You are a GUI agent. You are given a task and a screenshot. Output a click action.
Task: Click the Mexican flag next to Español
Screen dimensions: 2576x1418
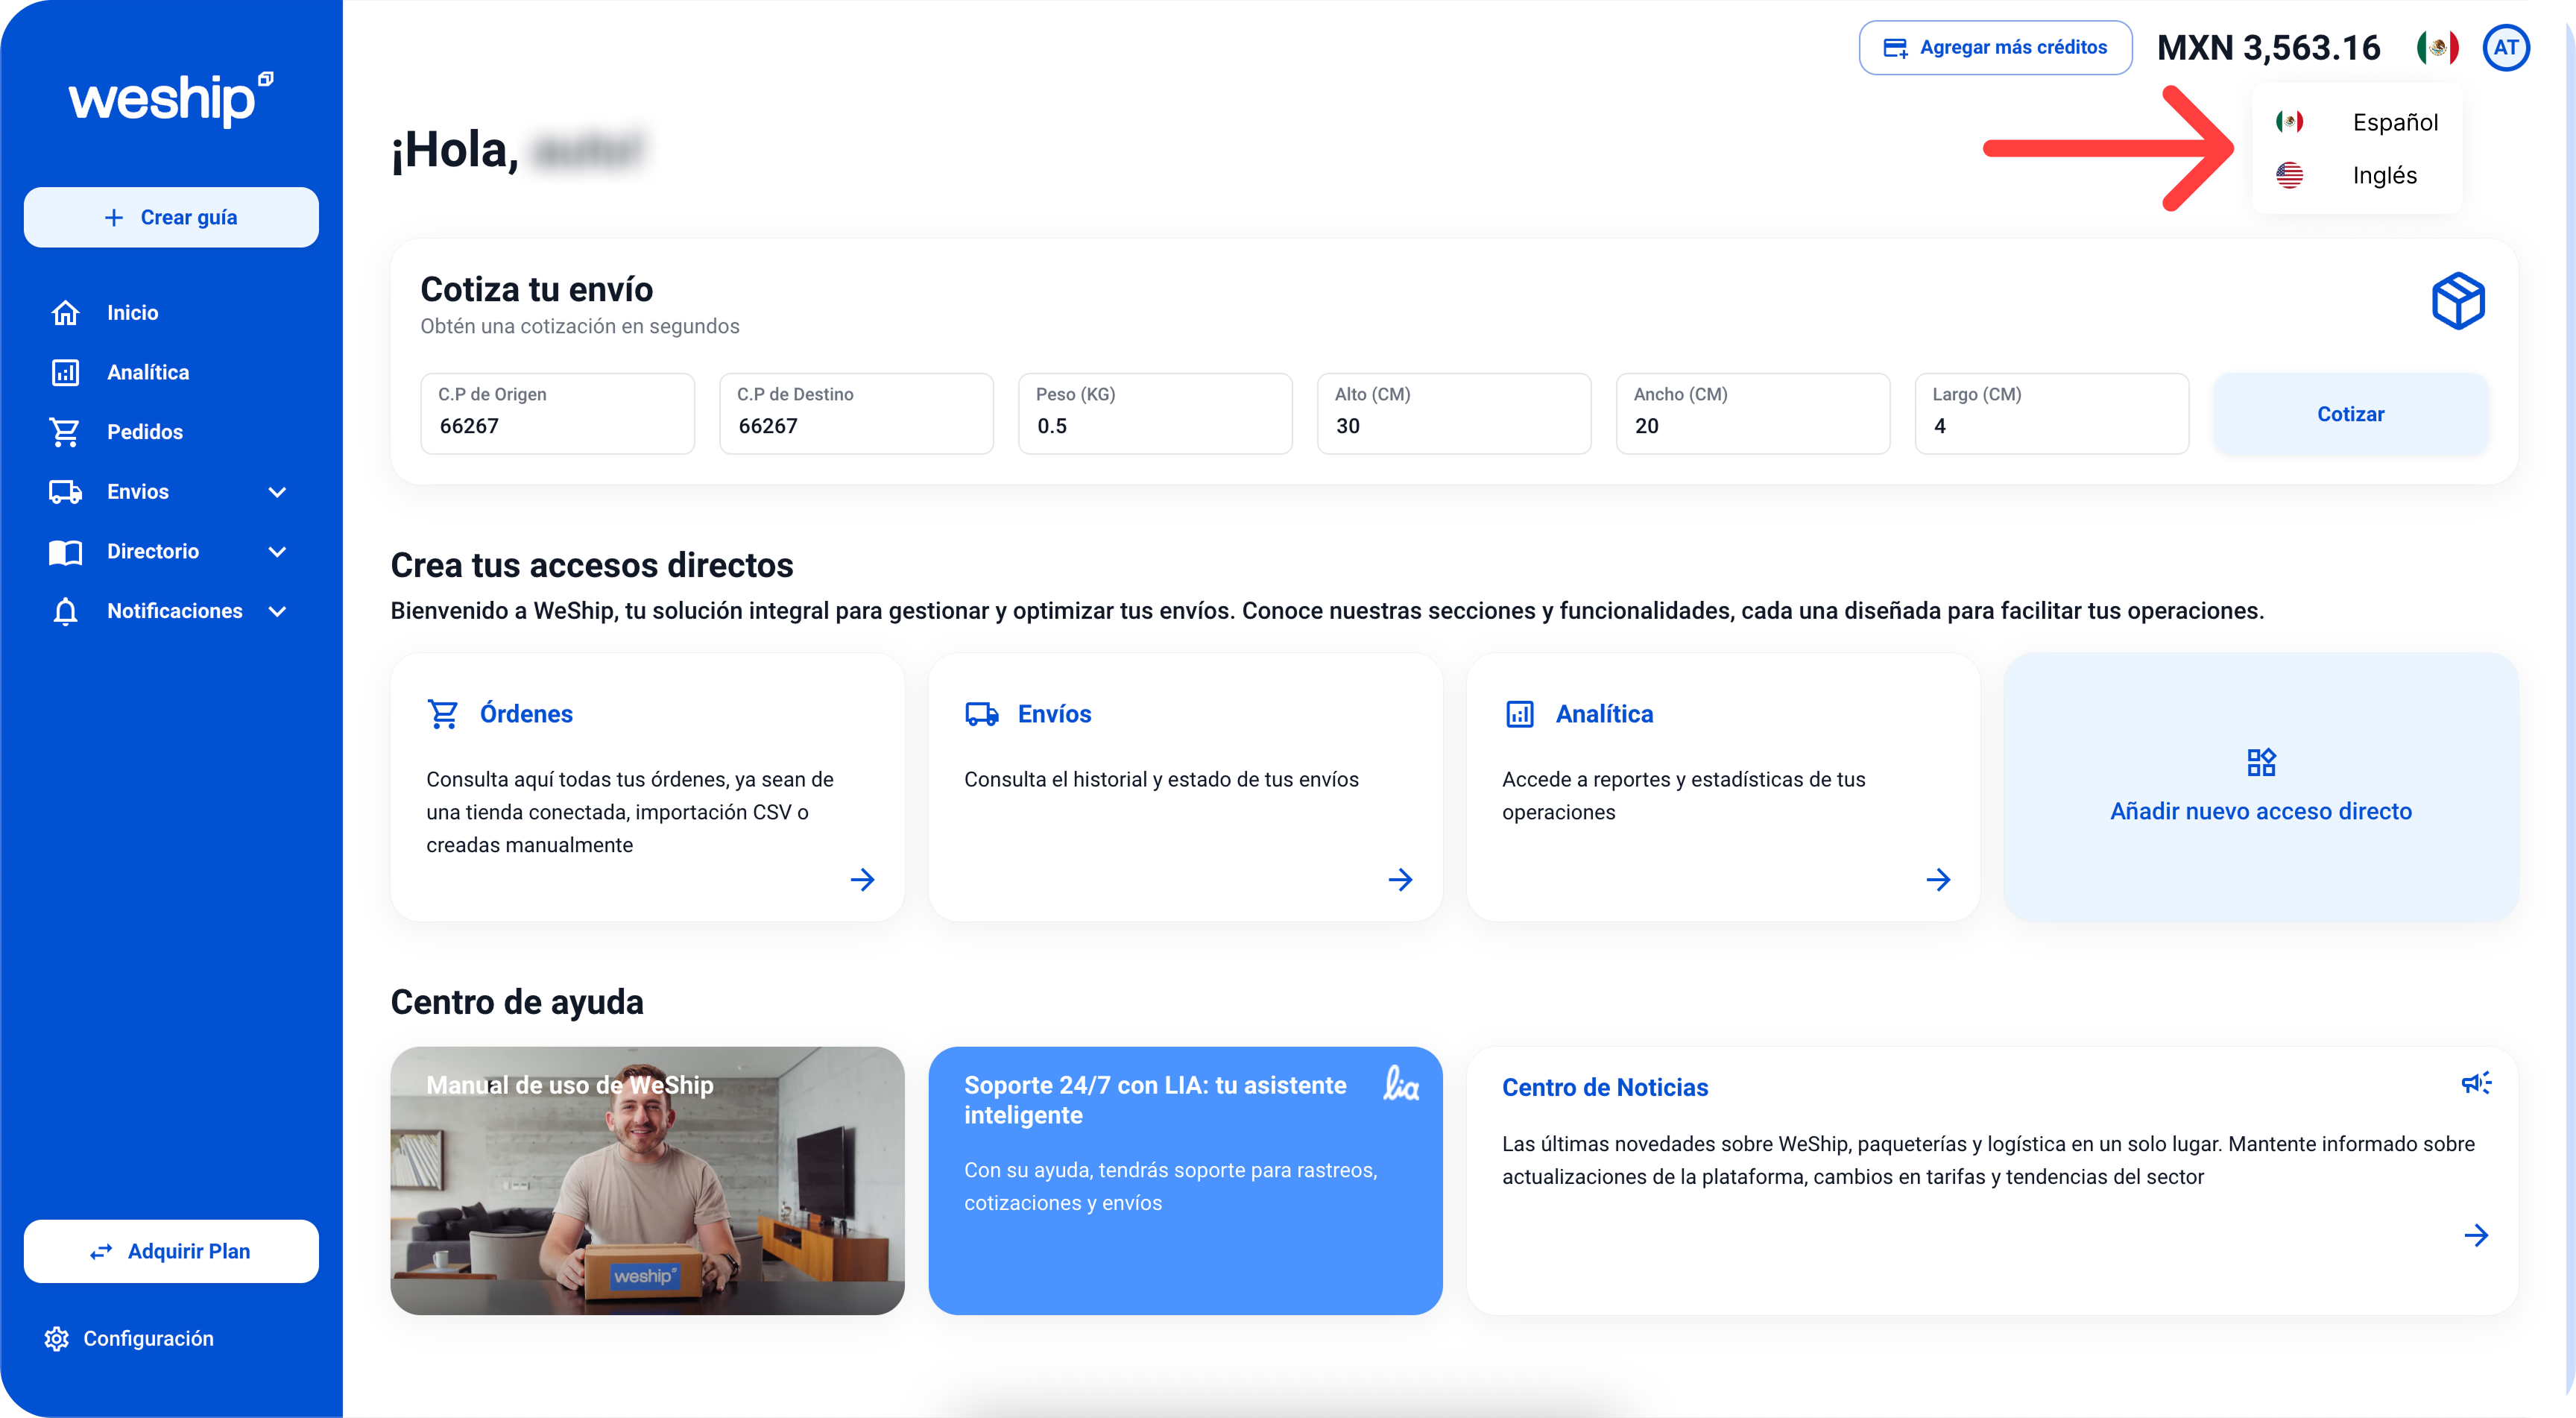2289,122
